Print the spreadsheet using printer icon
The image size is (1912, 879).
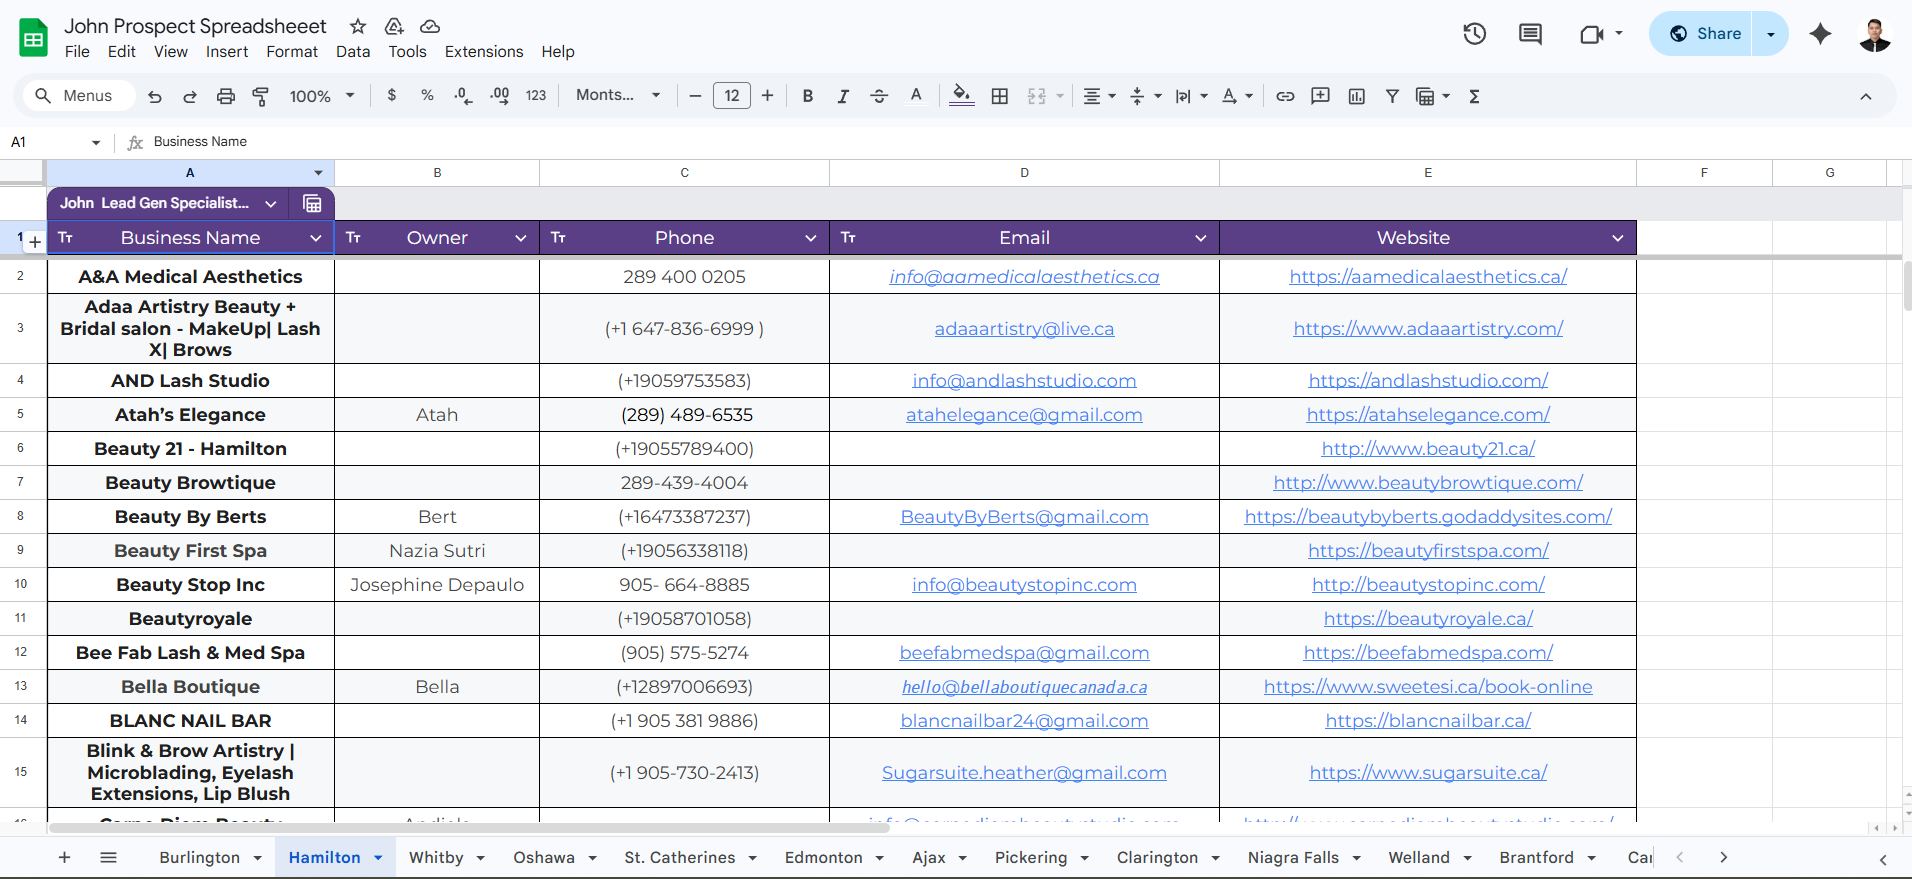tap(226, 96)
